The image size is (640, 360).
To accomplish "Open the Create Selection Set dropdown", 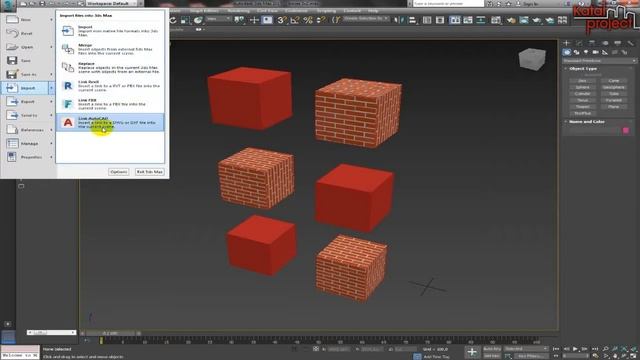I will point(365,19).
